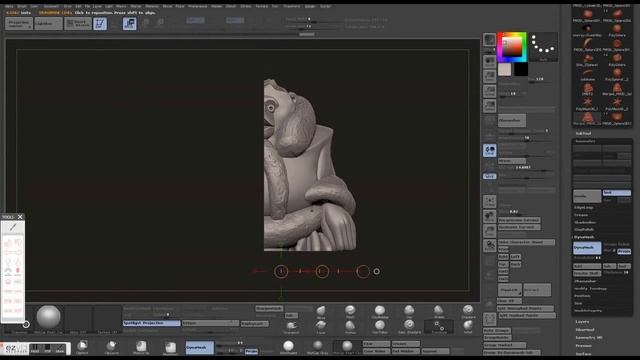This screenshot has width=640, height=360.
Task: Expand the ZRemesher section
Action: point(585,281)
